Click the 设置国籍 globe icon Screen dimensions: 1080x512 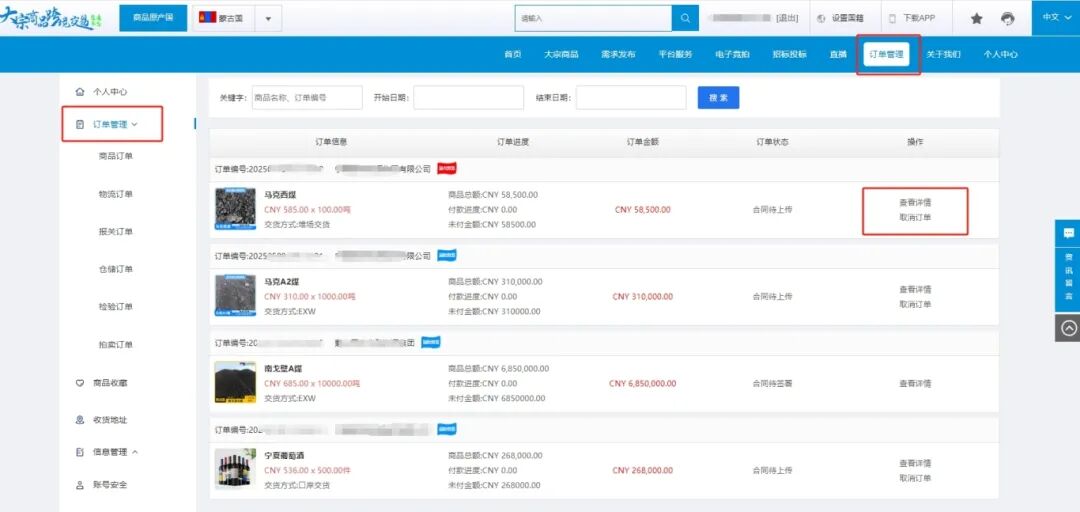click(x=821, y=18)
